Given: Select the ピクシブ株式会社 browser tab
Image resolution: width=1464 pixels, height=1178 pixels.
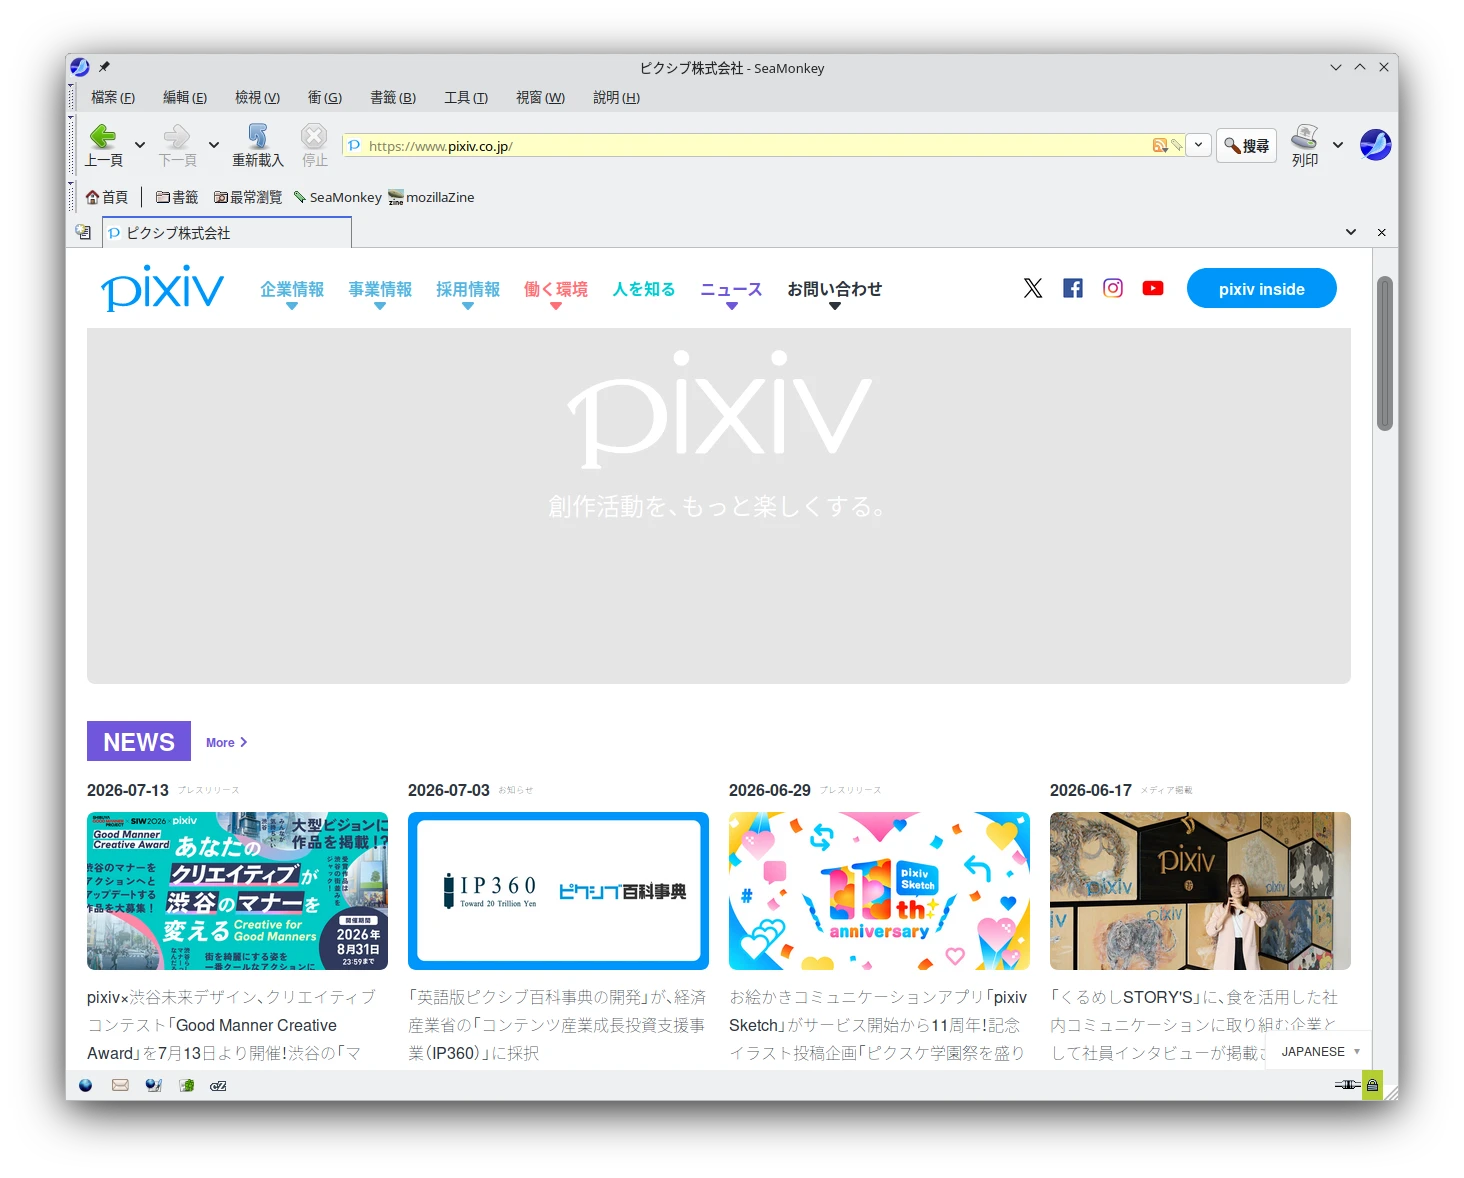Looking at the screenshot, I should point(227,232).
